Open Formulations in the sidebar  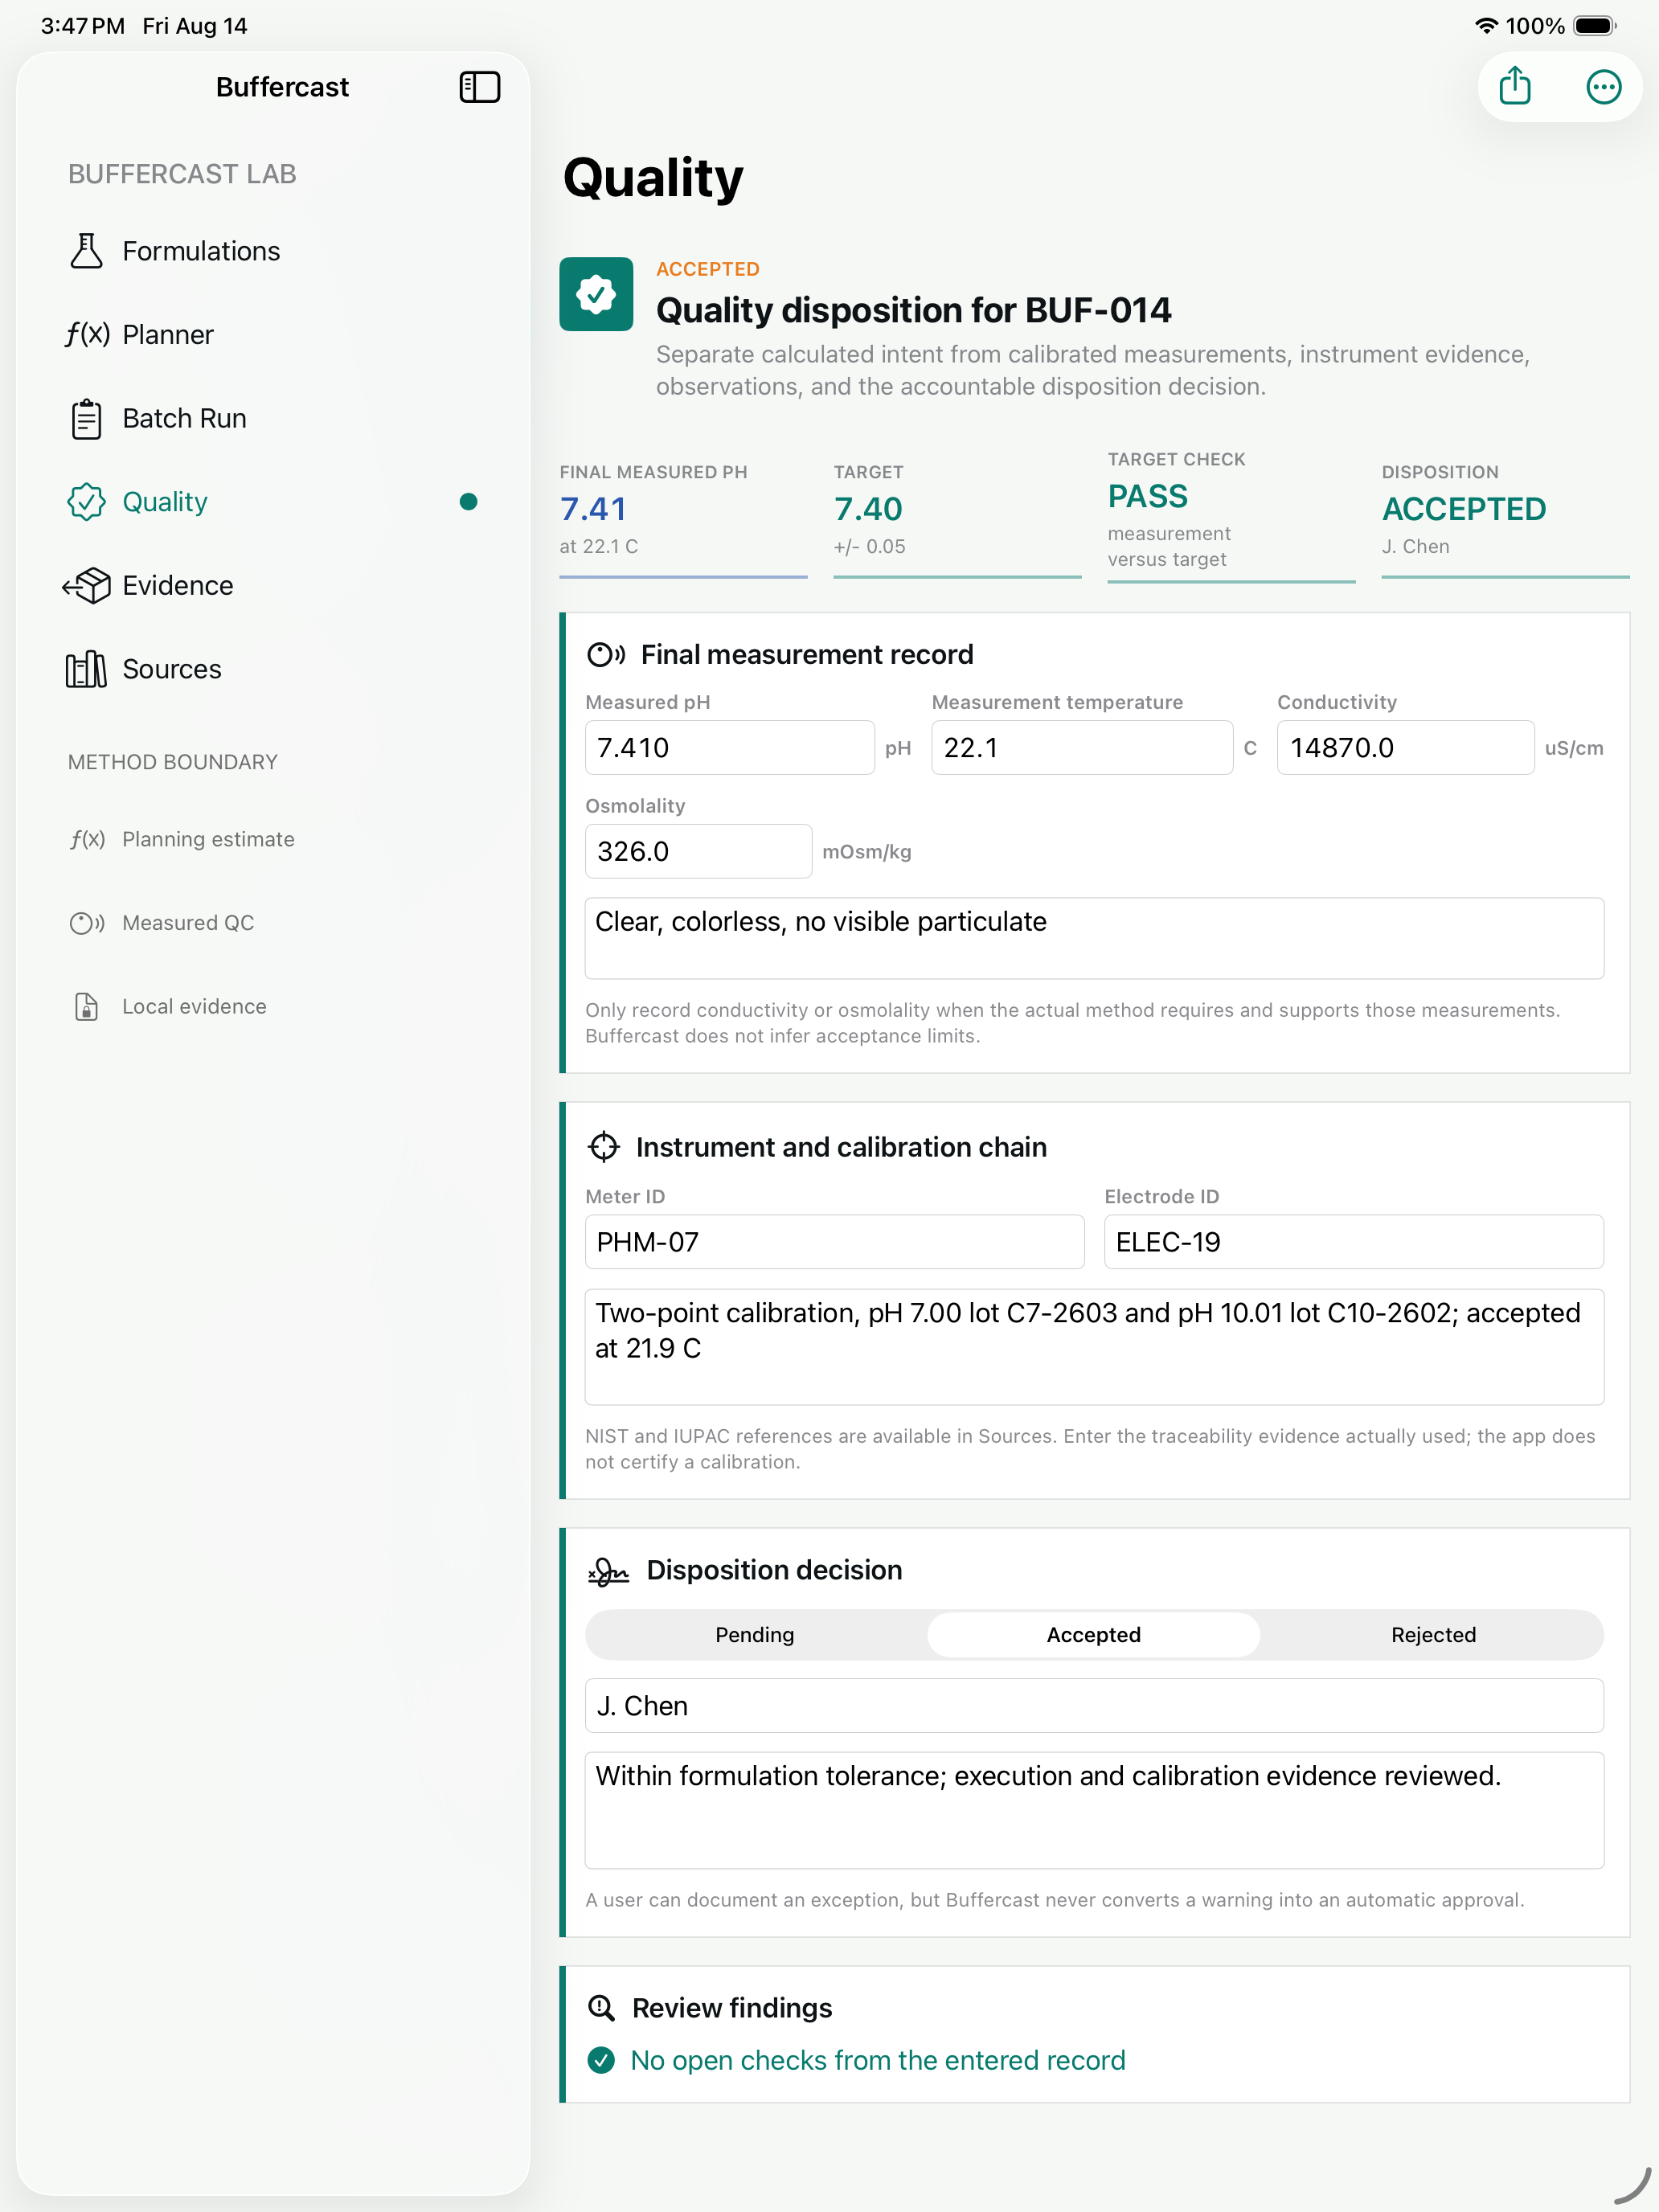[x=272, y=251]
